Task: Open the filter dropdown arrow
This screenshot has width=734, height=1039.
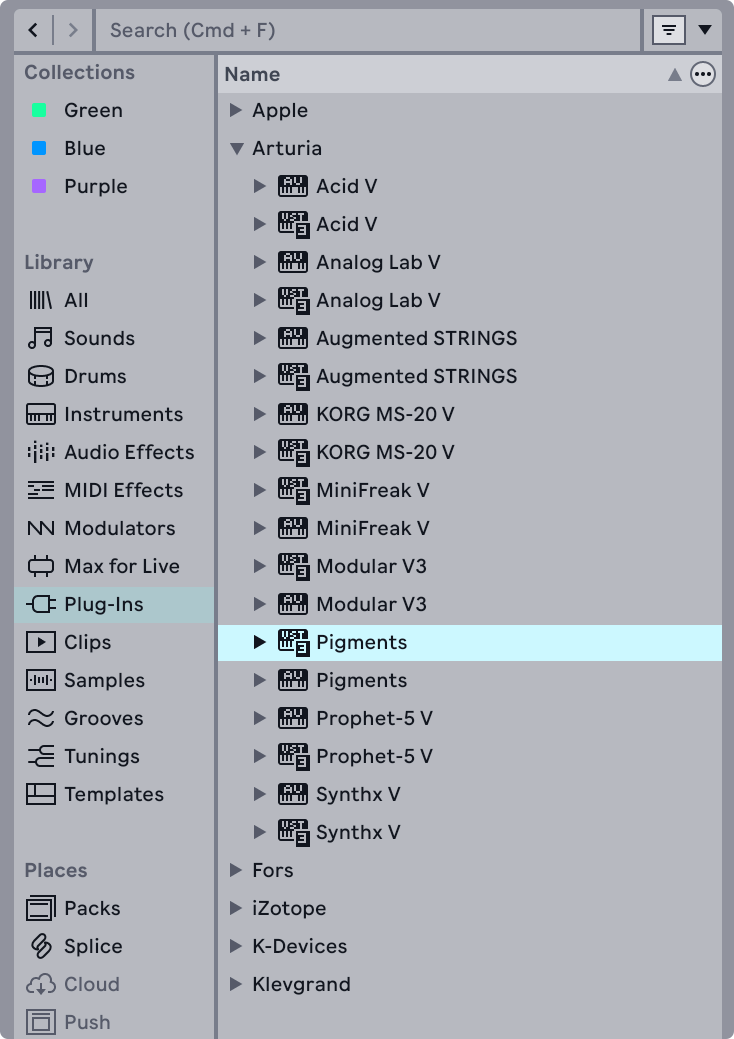Action: [x=705, y=30]
